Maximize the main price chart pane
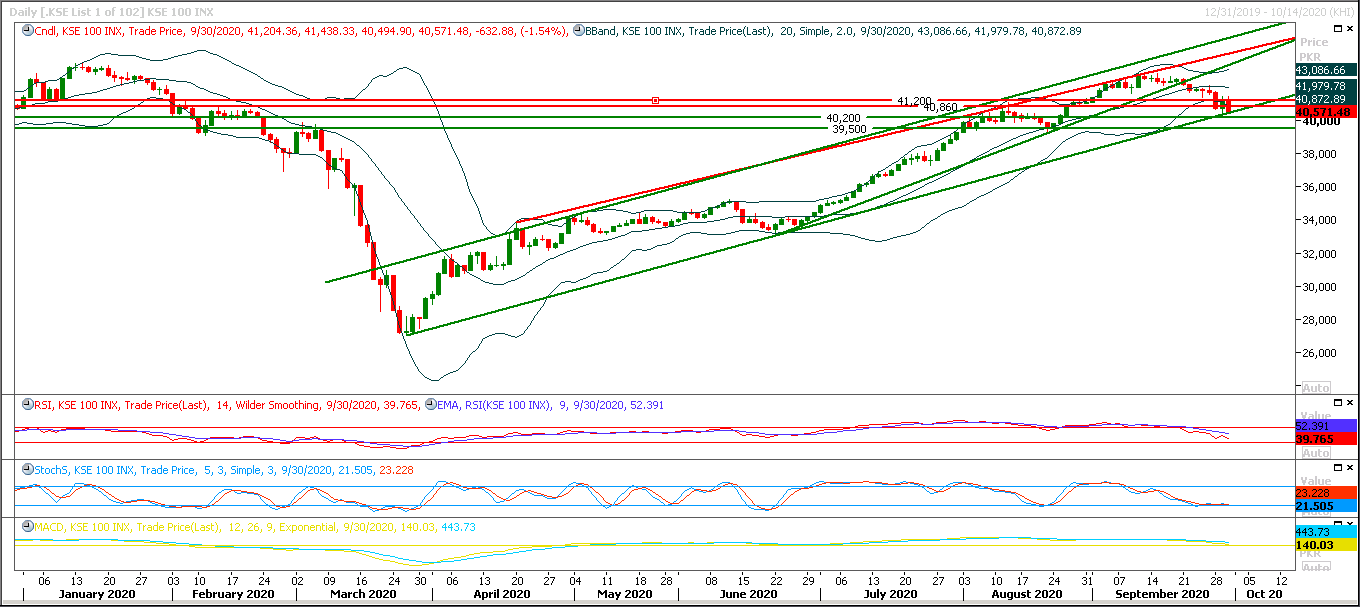Image resolution: width=1360 pixels, height=607 pixels. click(x=1337, y=30)
